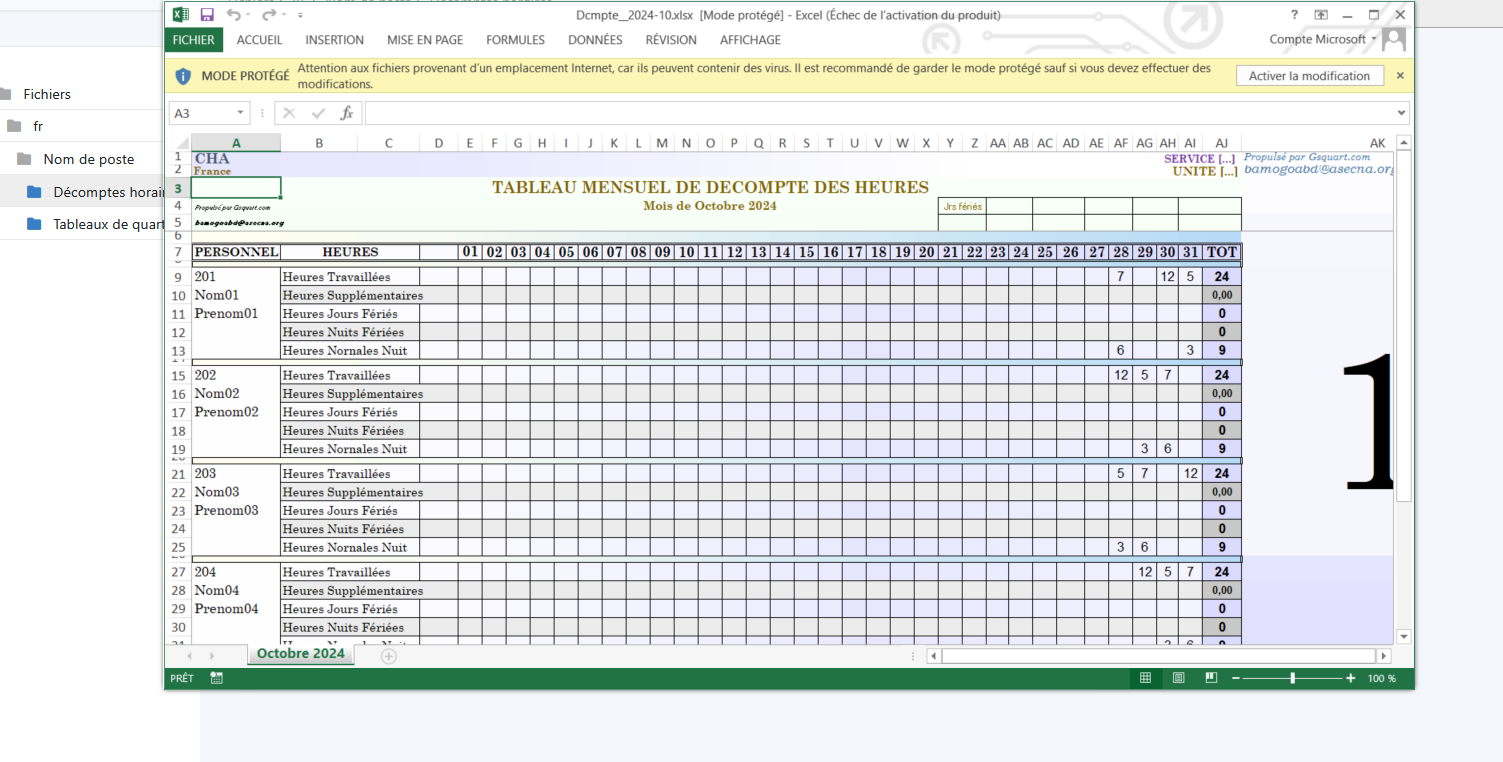Click the confirm entry checkmark in formula bar

[x=318, y=113]
